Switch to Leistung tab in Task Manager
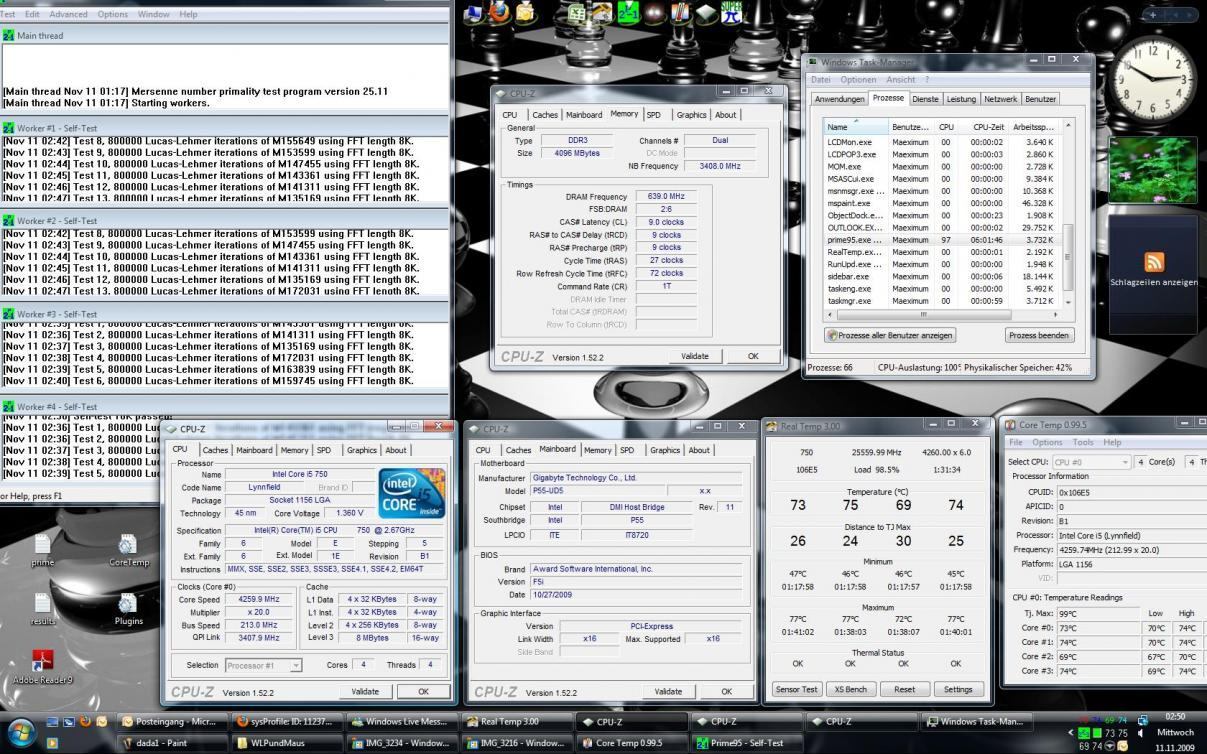This screenshot has width=1207, height=754. (961, 99)
